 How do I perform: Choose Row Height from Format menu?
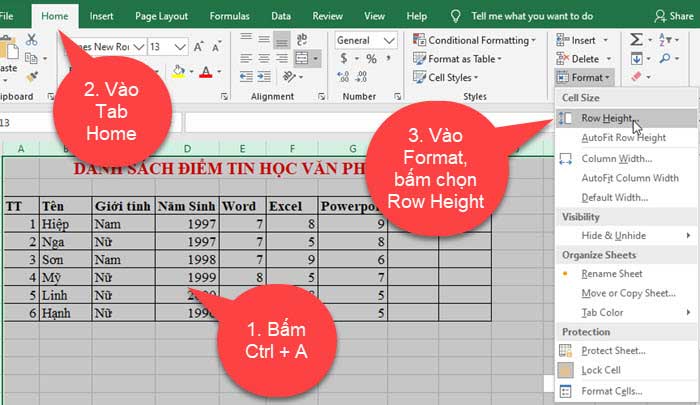607,118
